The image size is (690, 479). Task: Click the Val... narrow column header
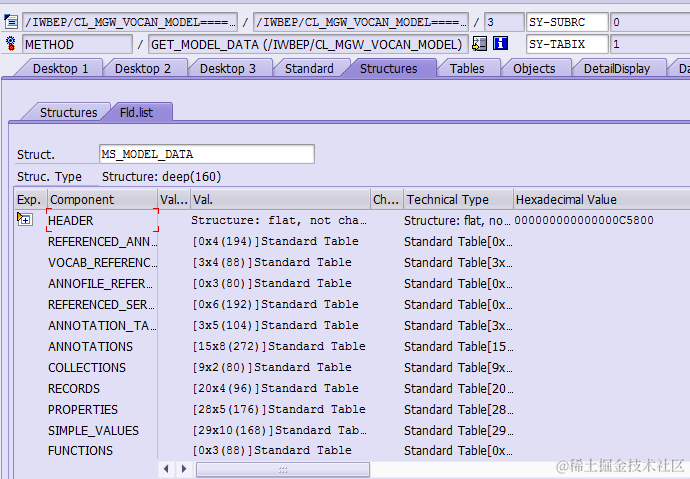[x=174, y=200]
